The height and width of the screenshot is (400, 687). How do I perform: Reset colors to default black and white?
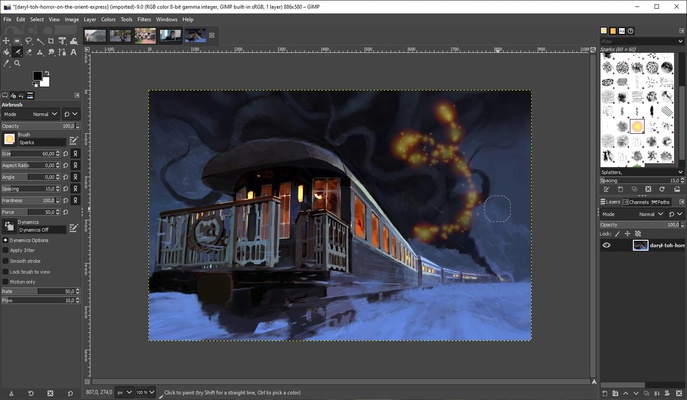[35, 84]
